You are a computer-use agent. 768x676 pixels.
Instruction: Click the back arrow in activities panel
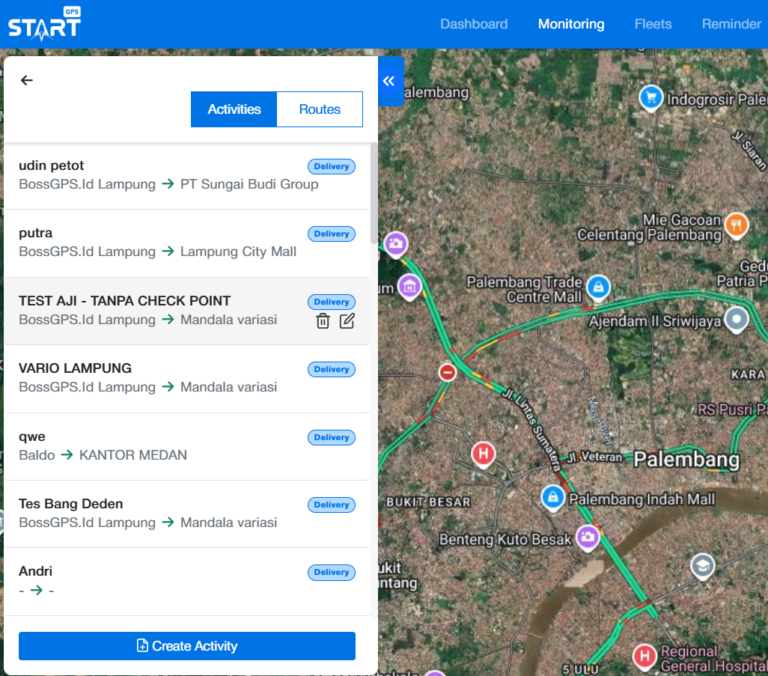click(27, 81)
